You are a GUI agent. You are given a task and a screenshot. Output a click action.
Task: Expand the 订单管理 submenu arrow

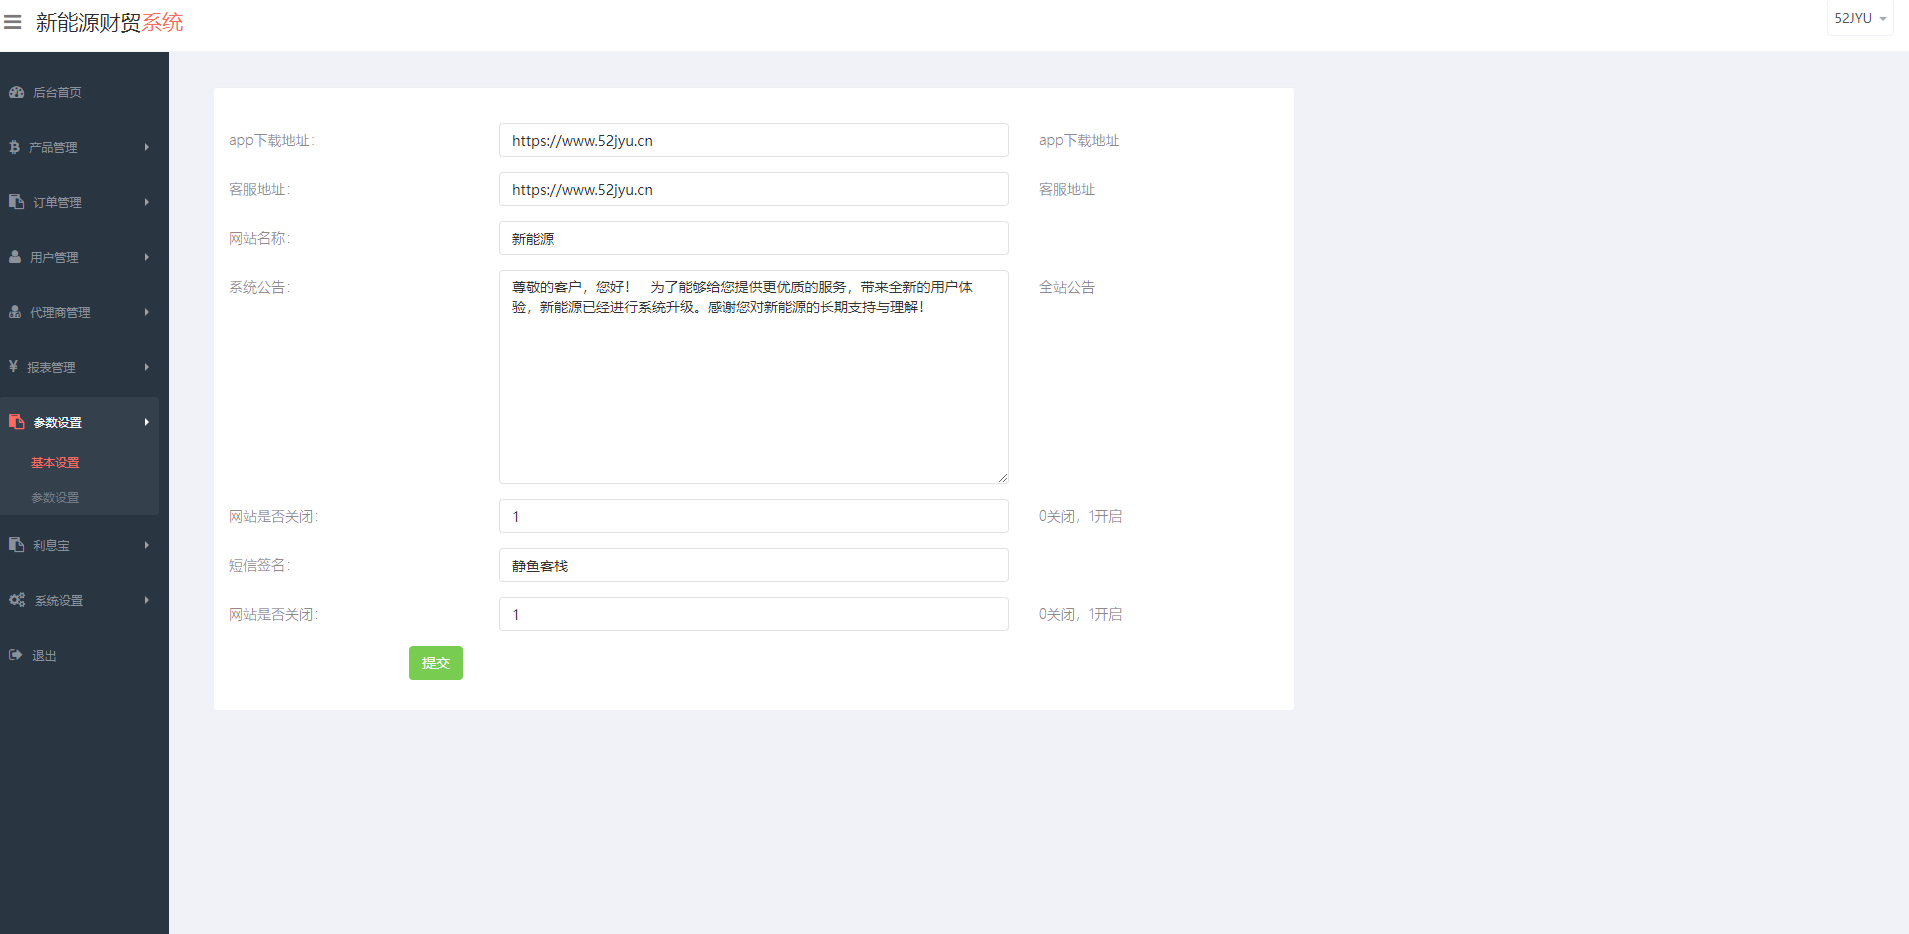(147, 202)
